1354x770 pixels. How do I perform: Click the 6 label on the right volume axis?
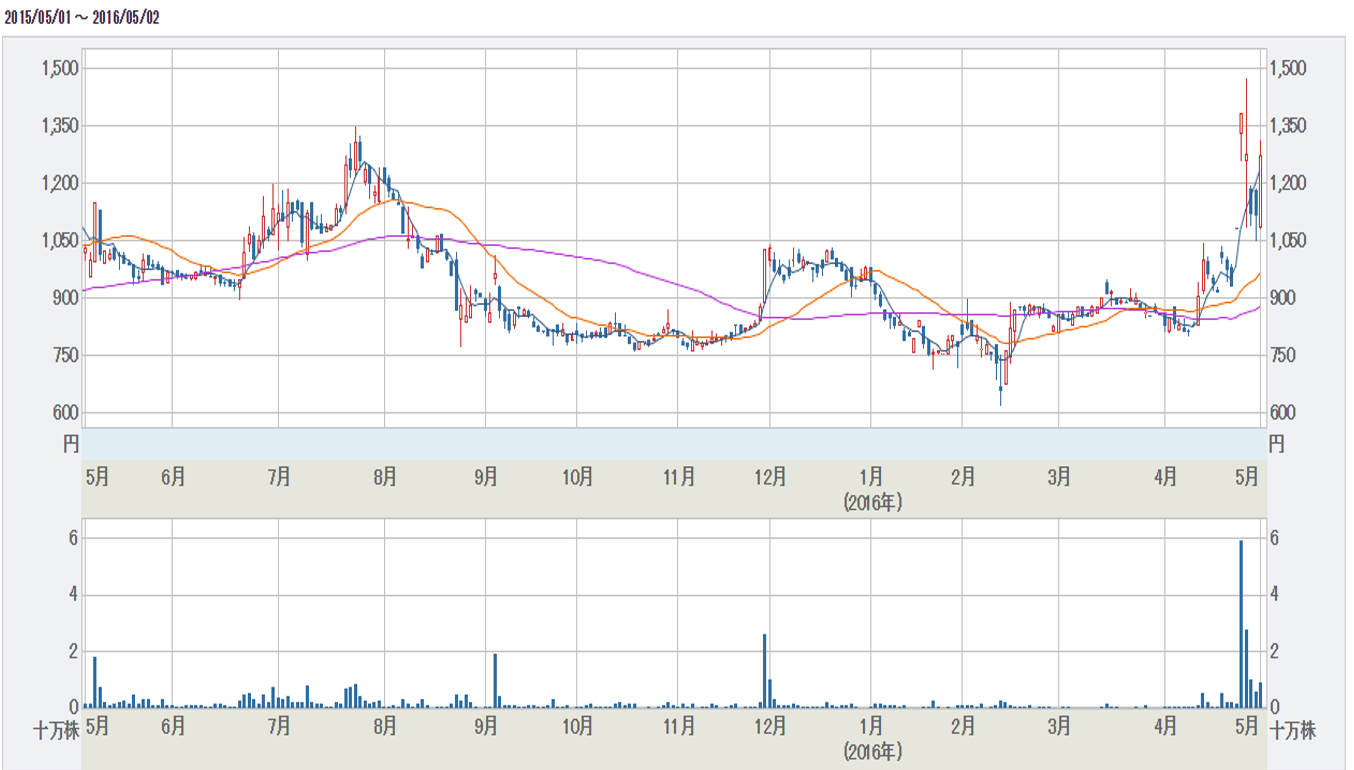pyautogui.click(x=1275, y=538)
